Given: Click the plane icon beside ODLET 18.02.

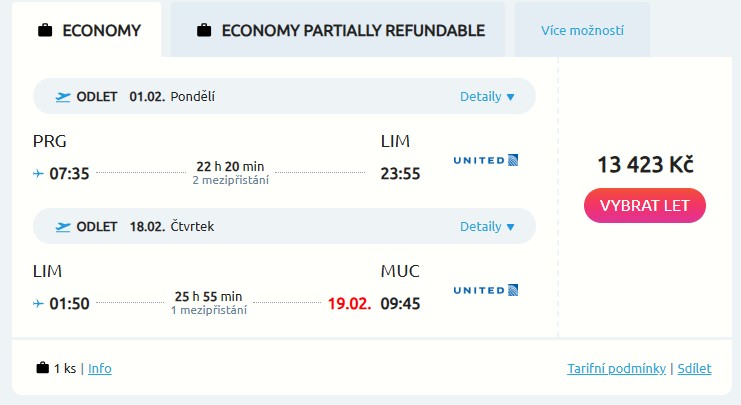Looking at the screenshot, I should 64,227.
